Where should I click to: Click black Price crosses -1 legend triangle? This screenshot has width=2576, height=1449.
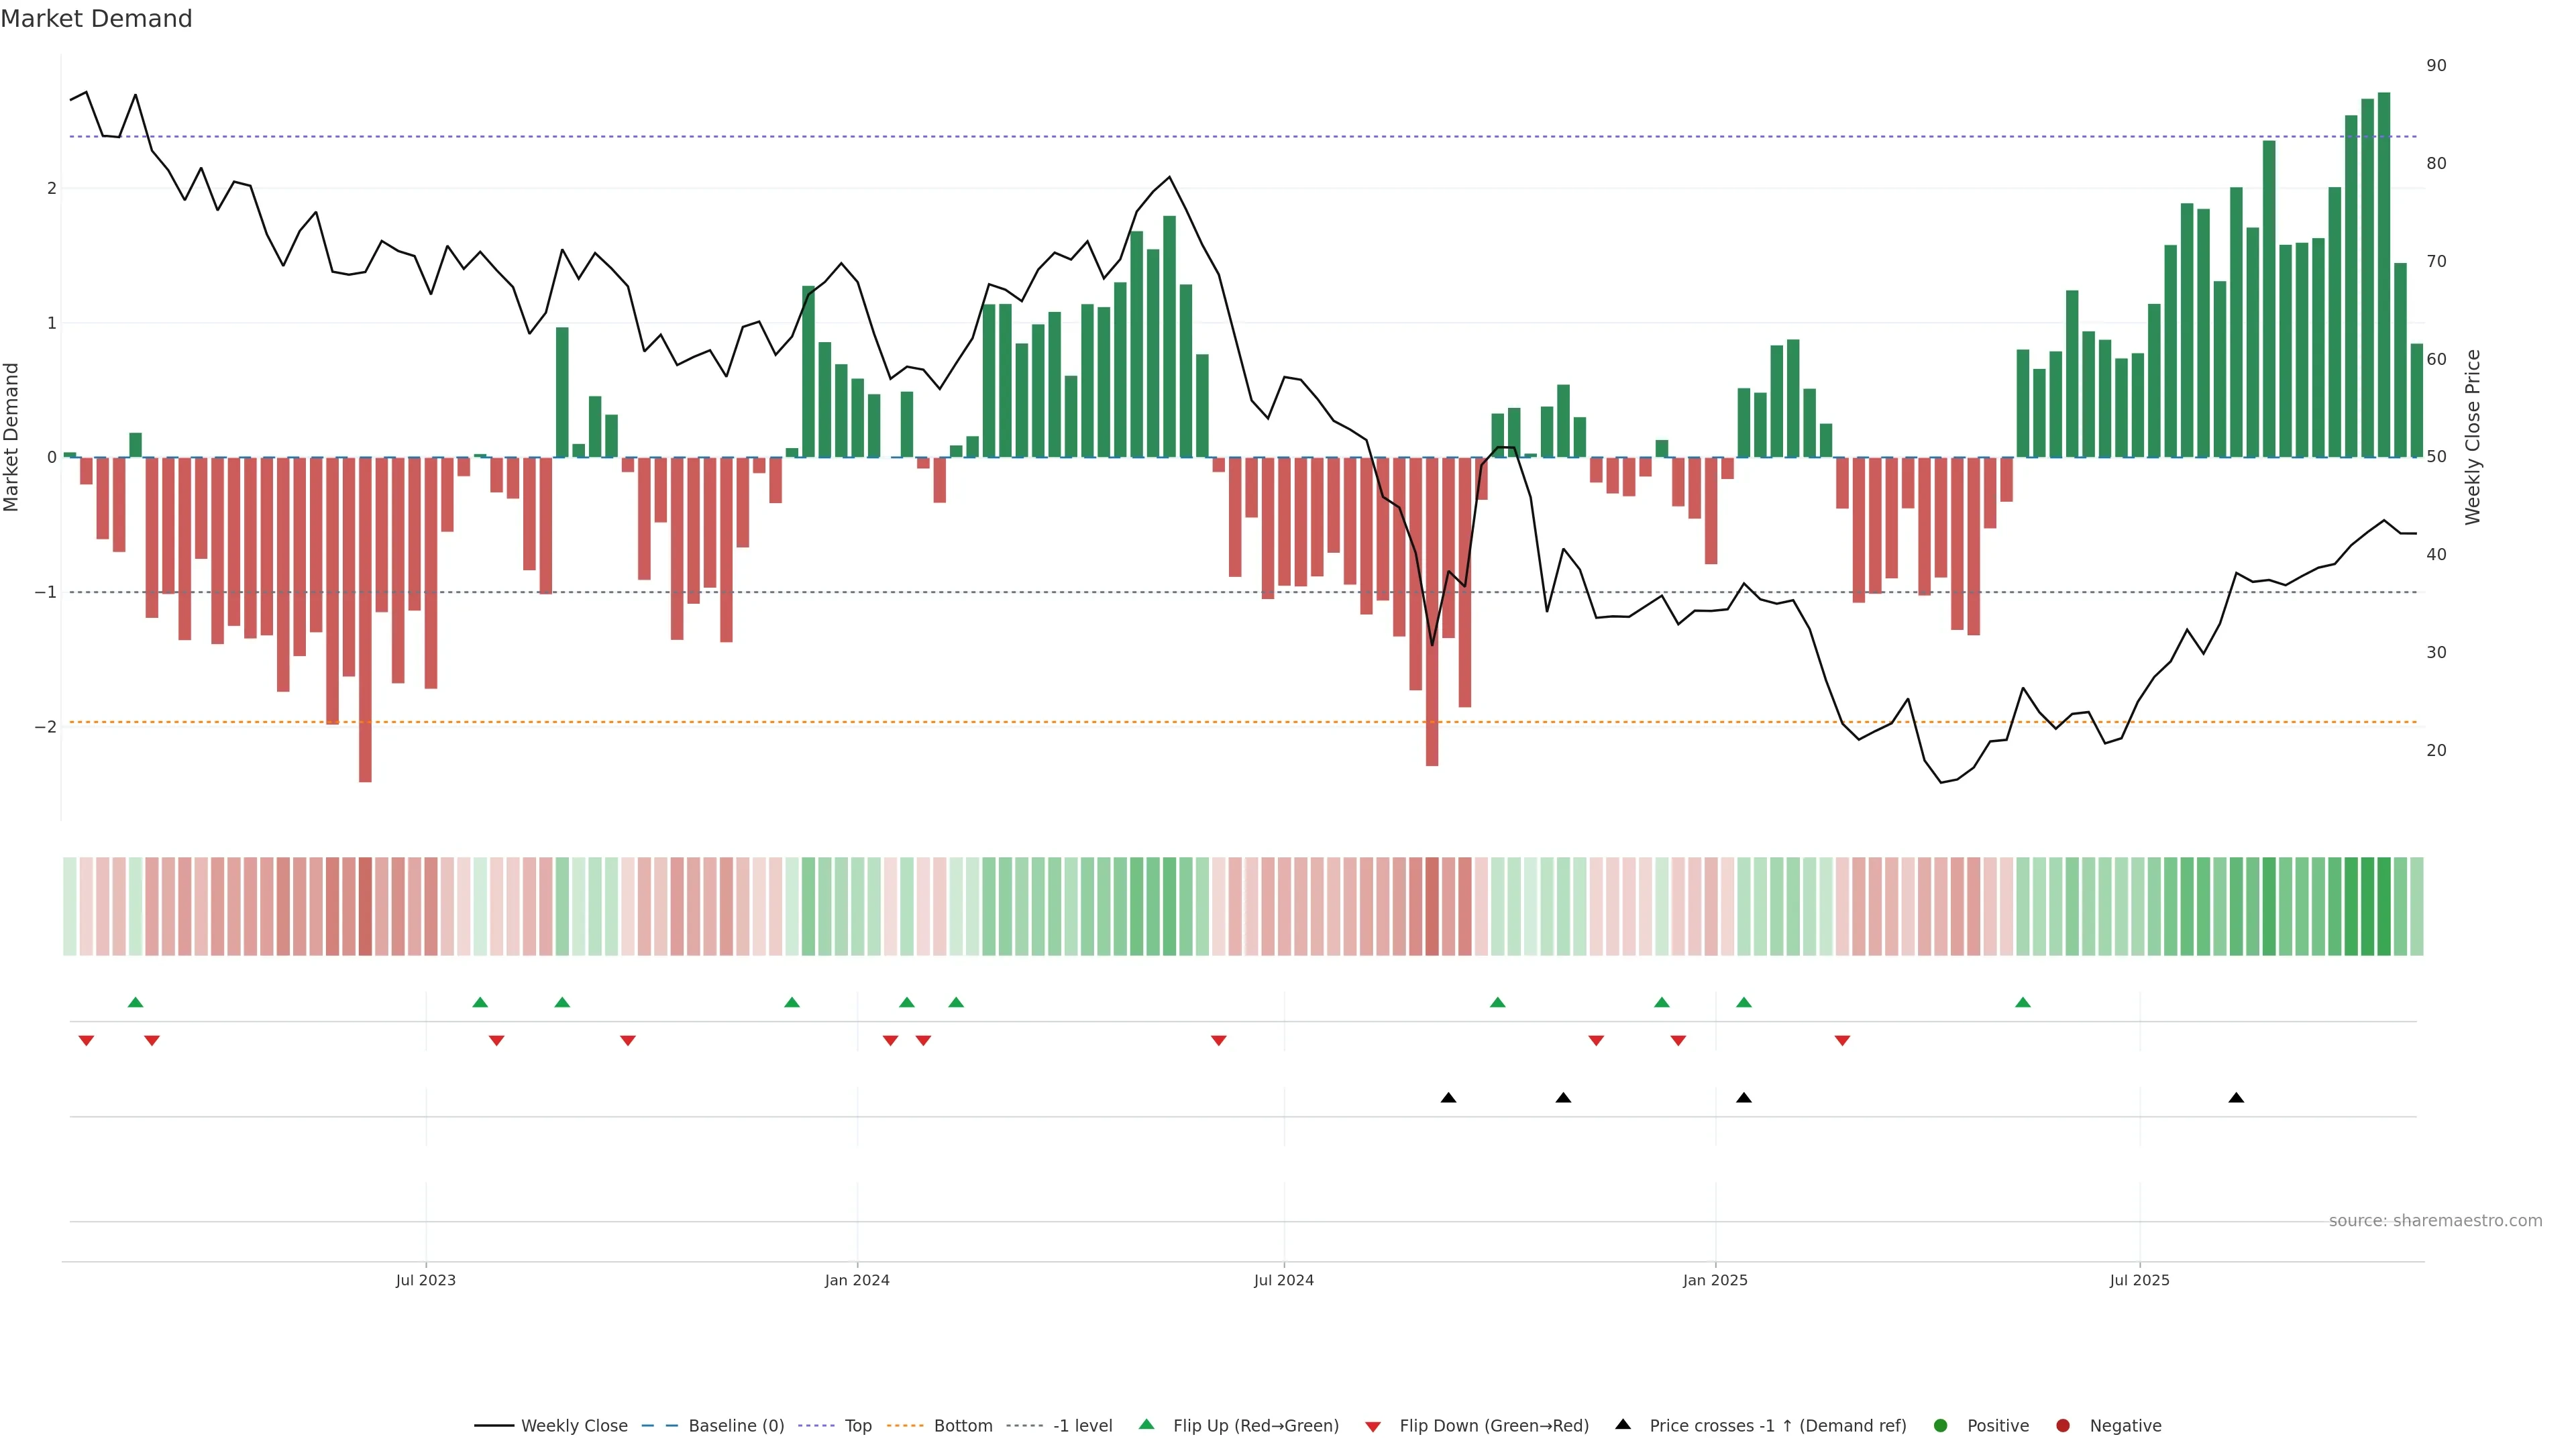1623,1425
